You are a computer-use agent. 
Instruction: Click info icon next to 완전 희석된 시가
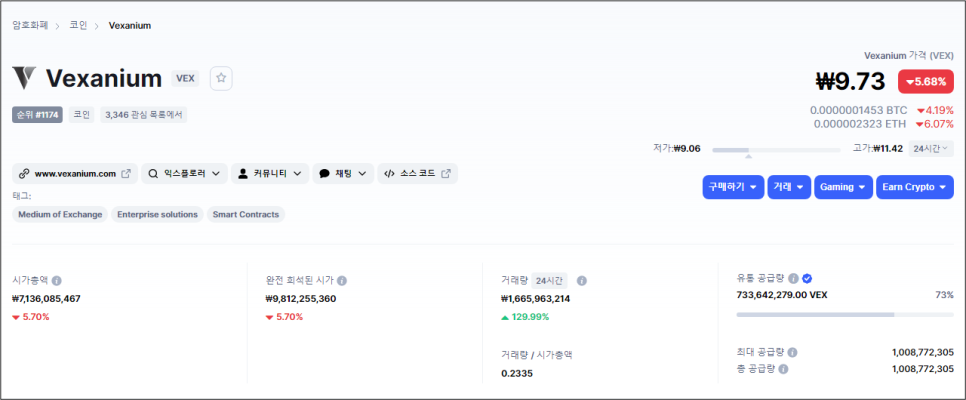(343, 281)
